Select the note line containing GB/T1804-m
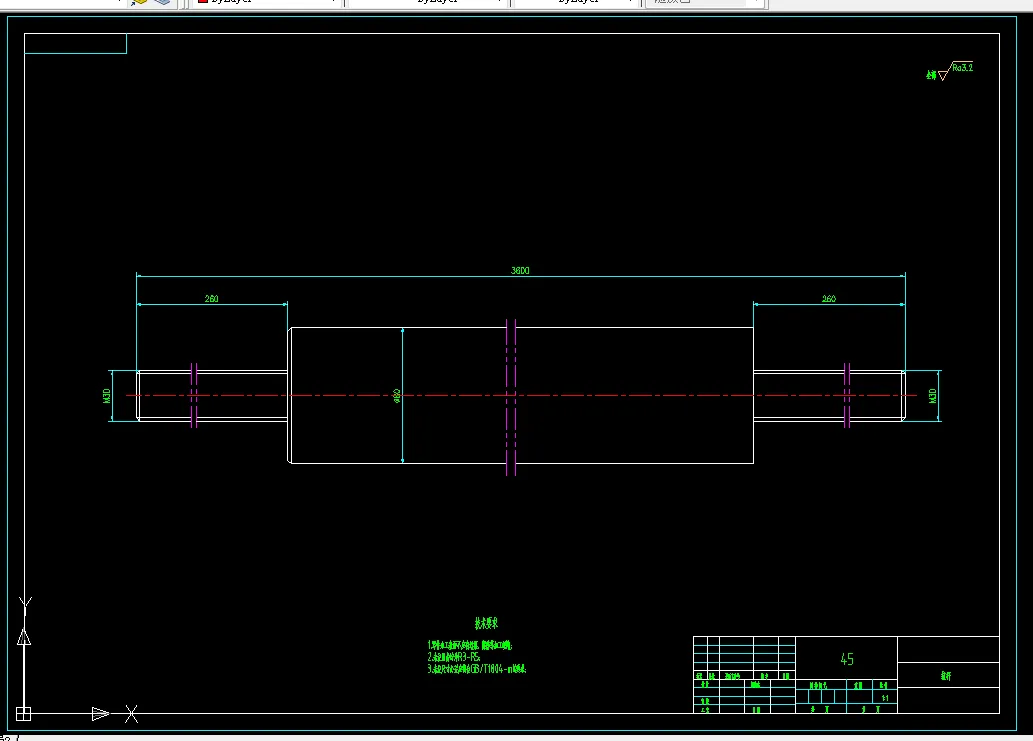 coord(477,669)
